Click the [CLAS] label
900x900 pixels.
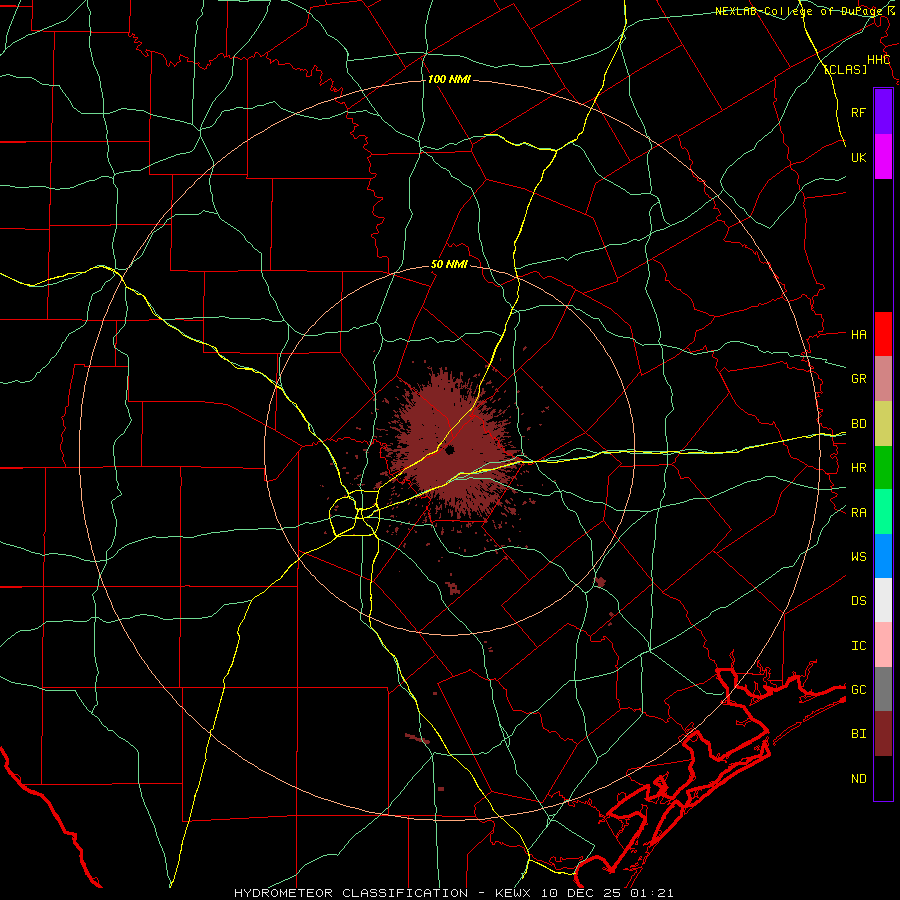coord(845,69)
